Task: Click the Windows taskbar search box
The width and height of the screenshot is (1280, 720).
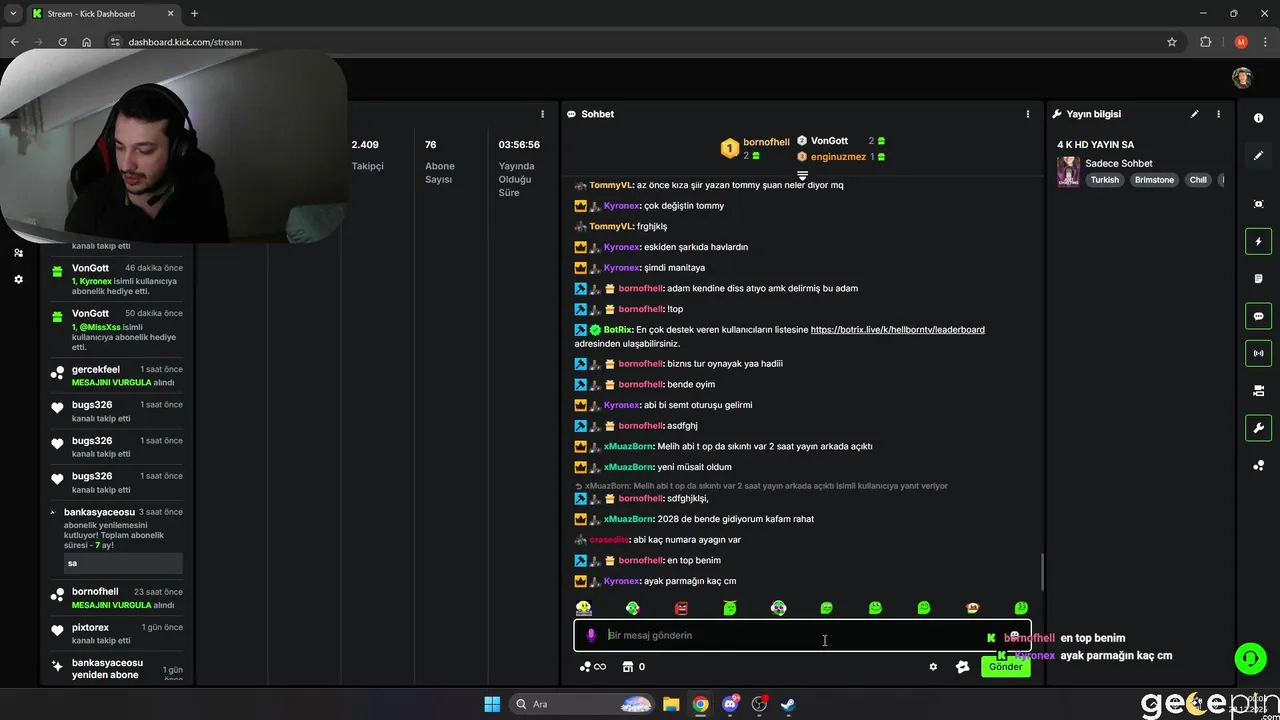Action: click(583, 704)
